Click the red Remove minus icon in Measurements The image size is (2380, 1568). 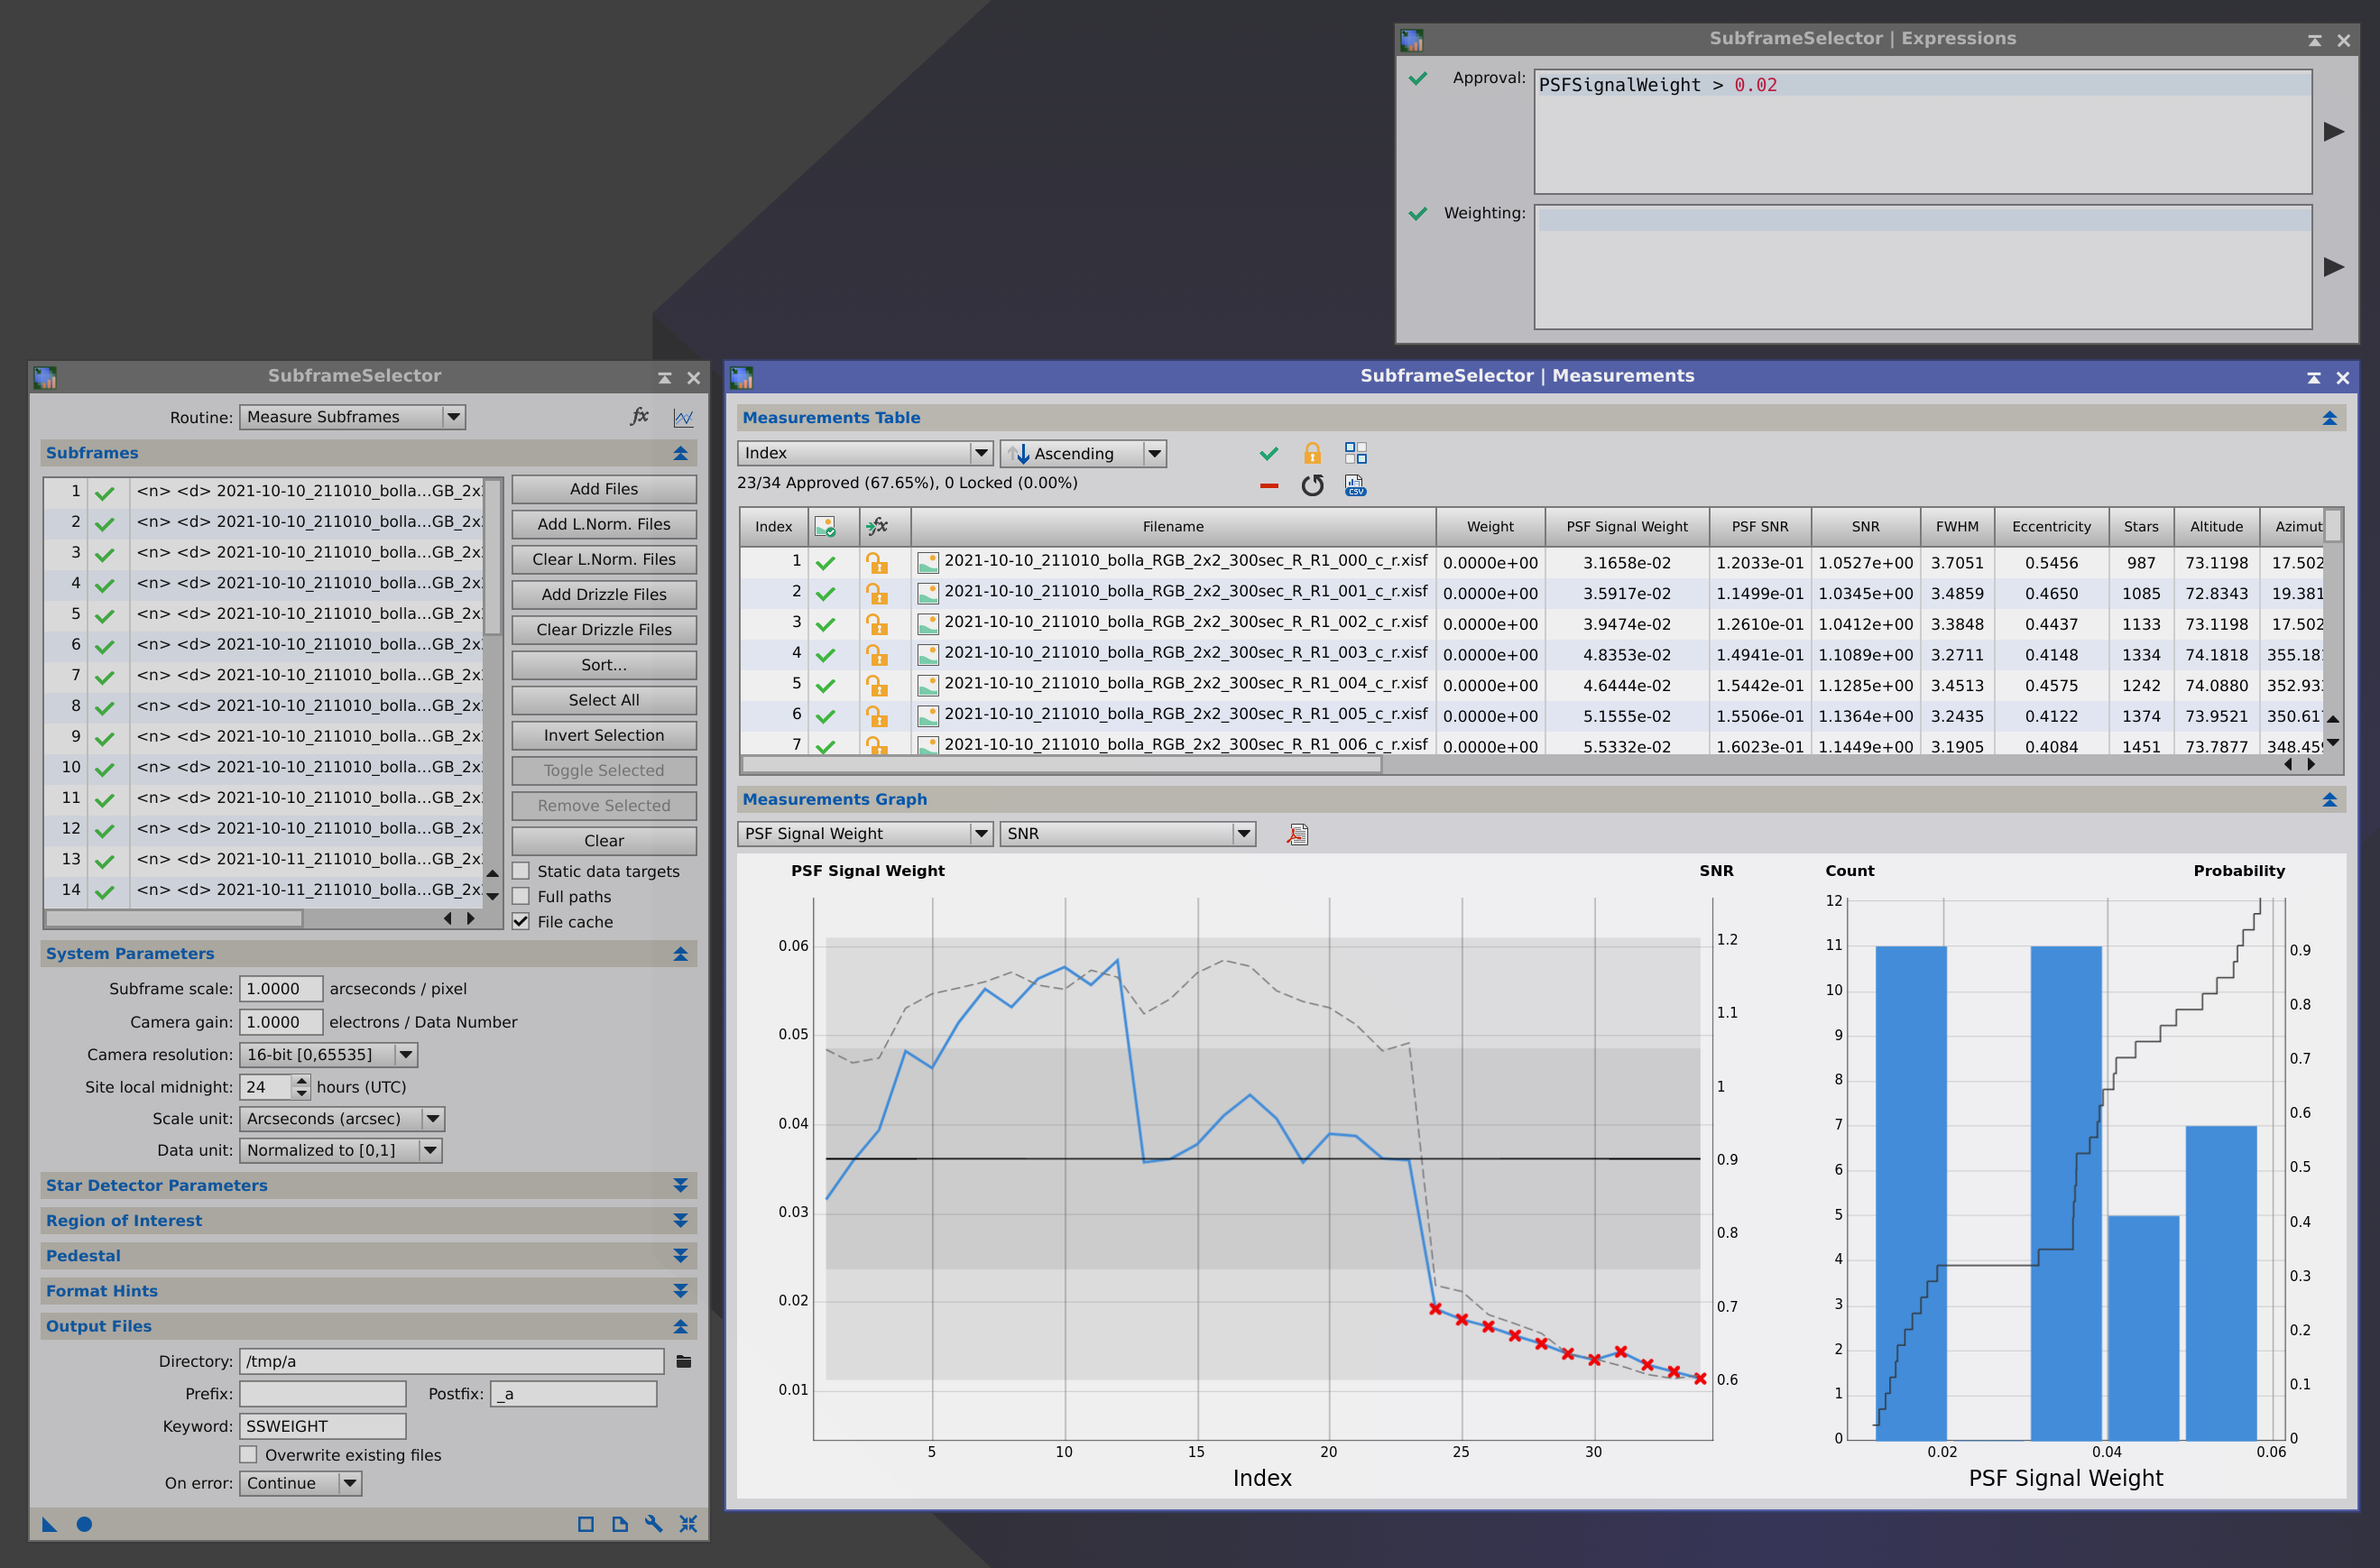click(x=1269, y=486)
